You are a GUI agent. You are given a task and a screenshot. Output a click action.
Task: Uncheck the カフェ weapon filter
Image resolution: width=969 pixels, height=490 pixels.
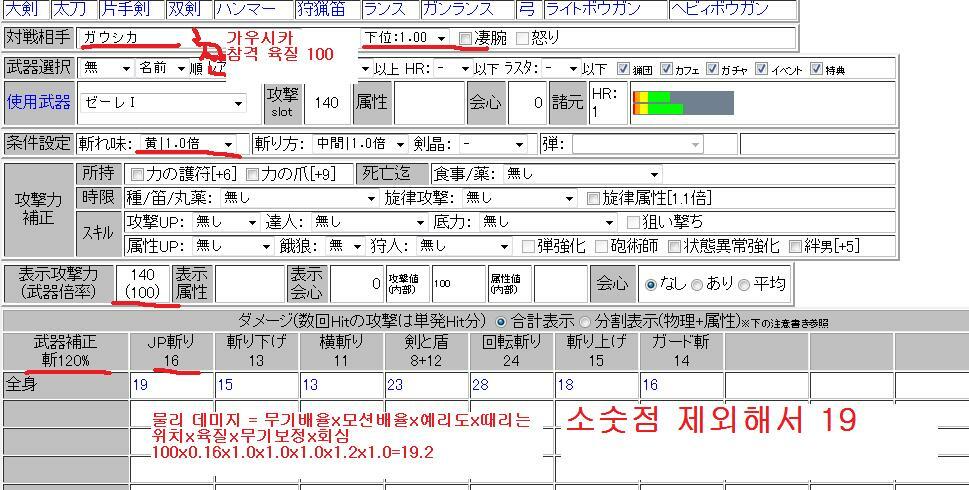667,69
